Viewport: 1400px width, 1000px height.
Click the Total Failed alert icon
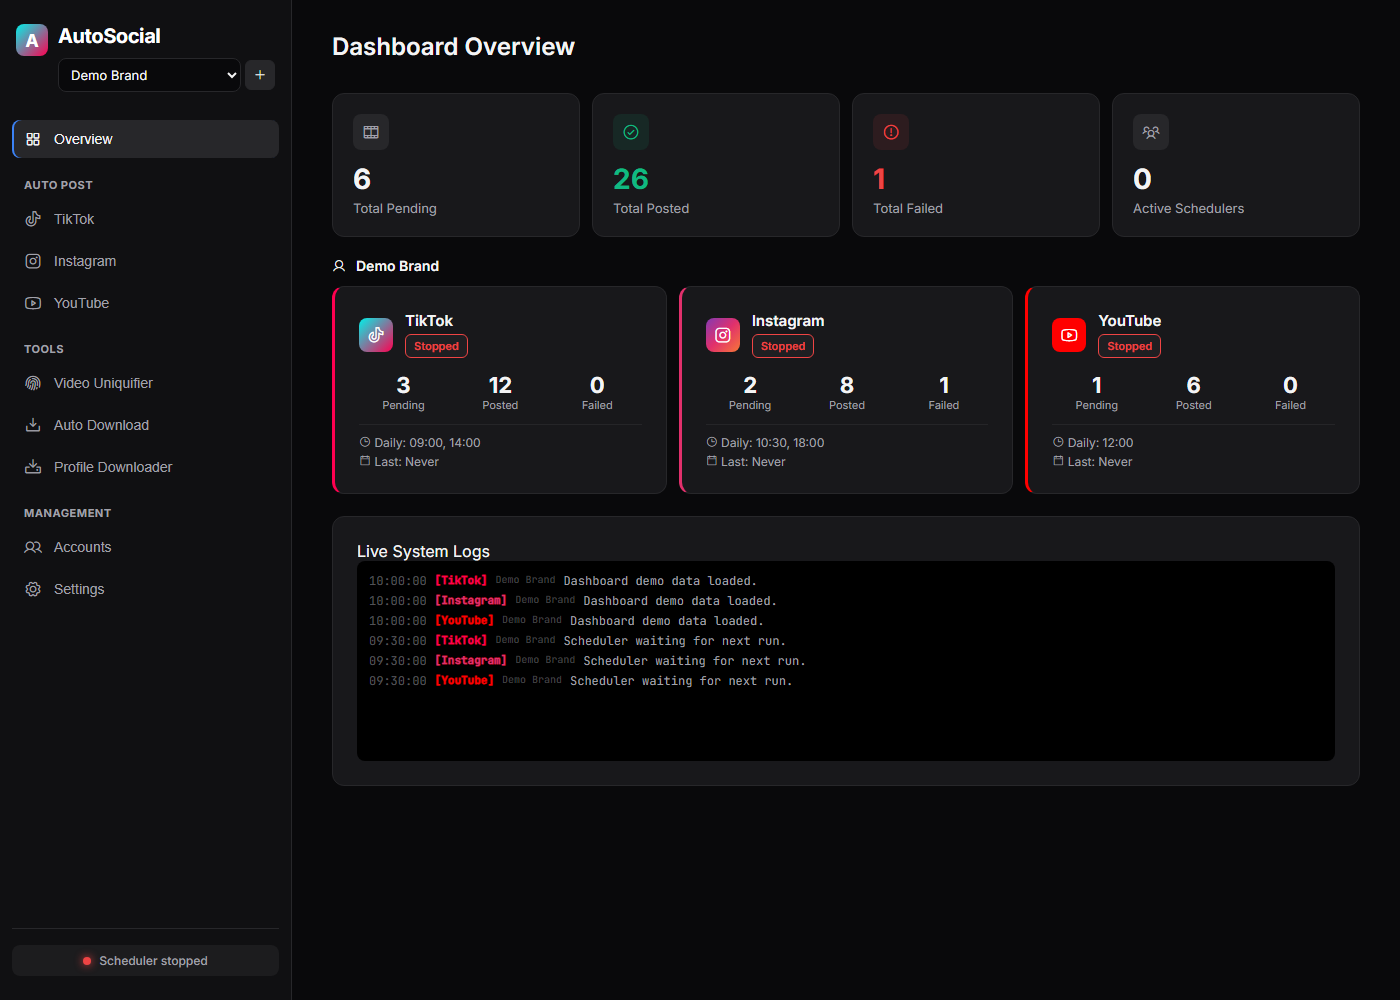tap(891, 132)
